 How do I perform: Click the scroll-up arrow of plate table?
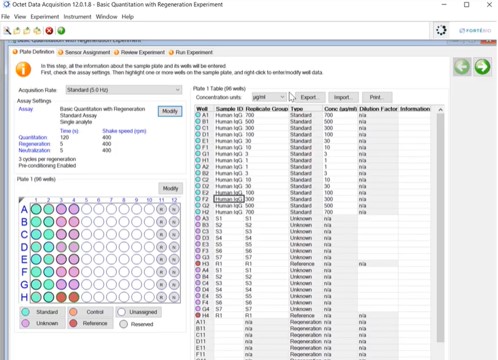click(440, 109)
